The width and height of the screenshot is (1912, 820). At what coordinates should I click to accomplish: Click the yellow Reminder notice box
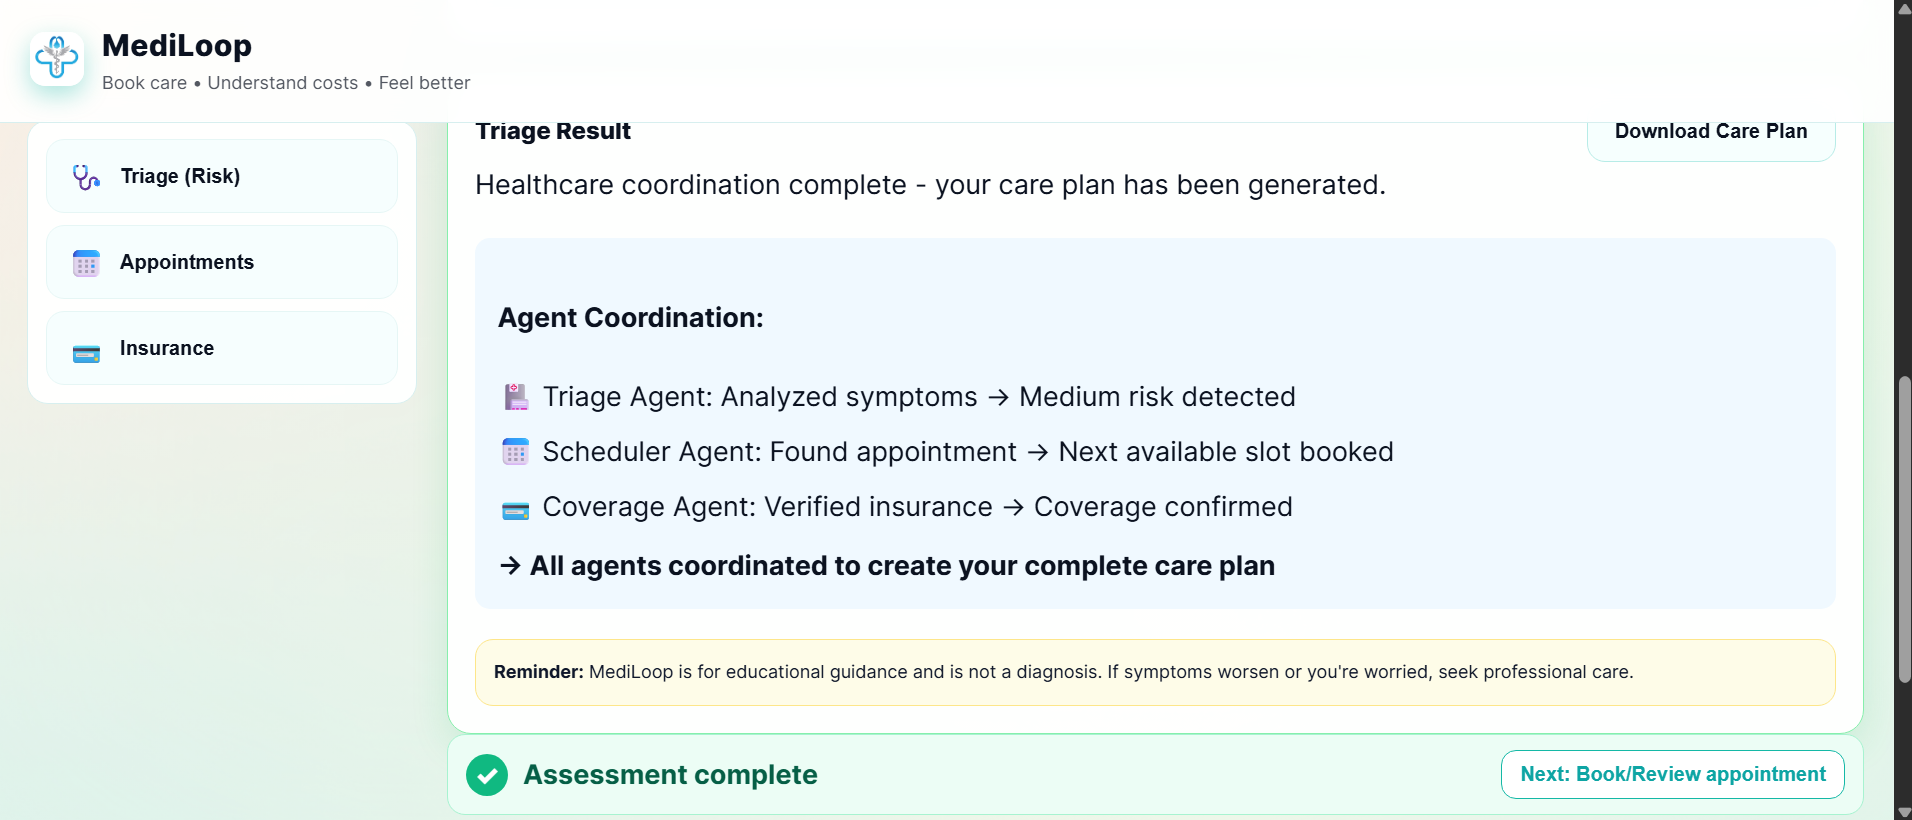pos(1154,672)
